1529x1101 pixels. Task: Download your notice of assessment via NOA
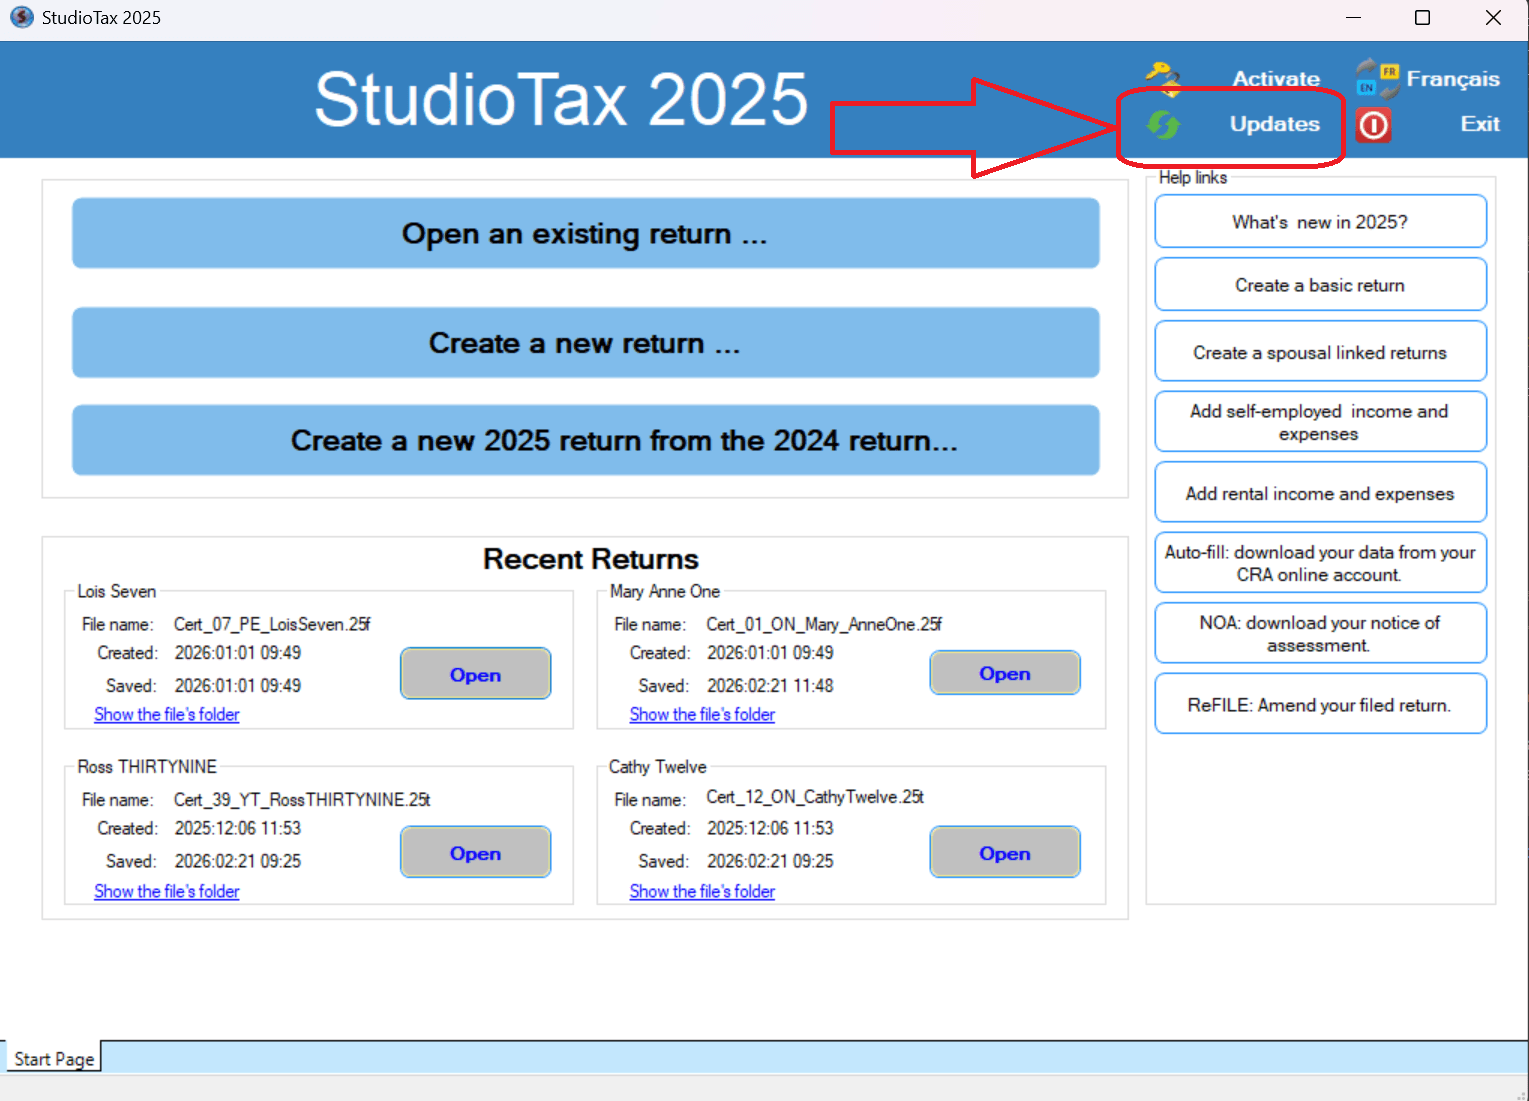(x=1320, y=633)
